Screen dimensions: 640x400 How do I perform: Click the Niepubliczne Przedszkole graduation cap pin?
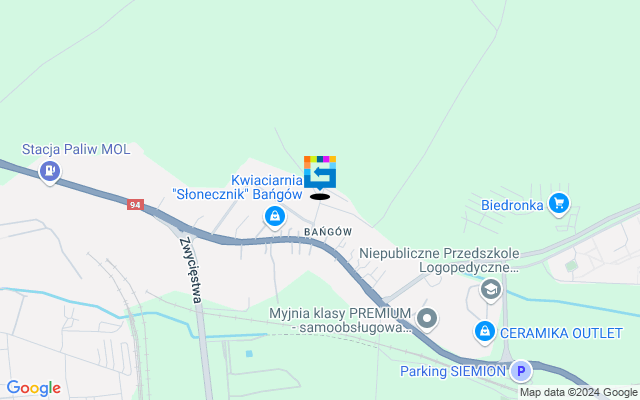click(491, 289)
